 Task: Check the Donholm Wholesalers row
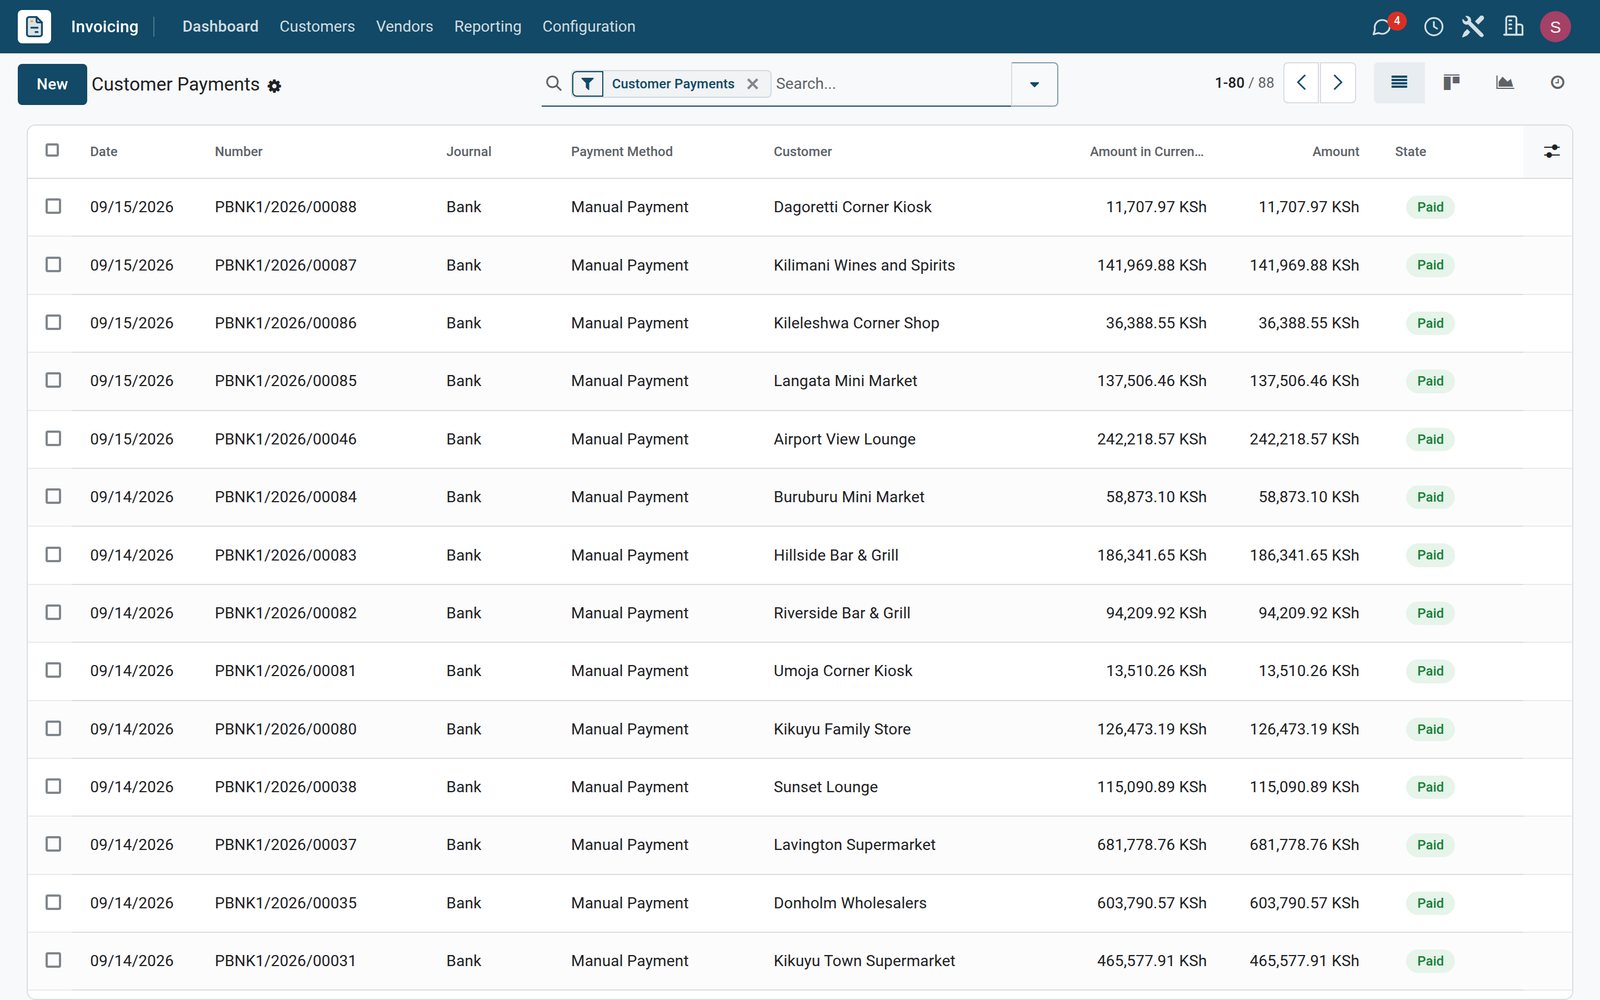53,902
